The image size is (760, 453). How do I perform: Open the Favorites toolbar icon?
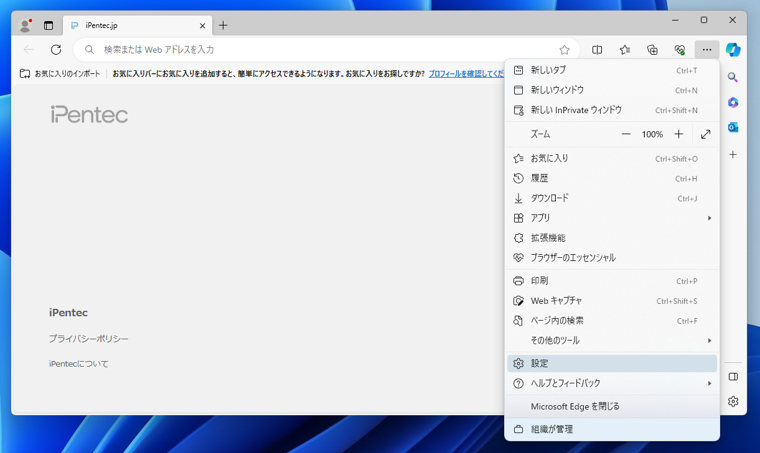coord(625,49)
